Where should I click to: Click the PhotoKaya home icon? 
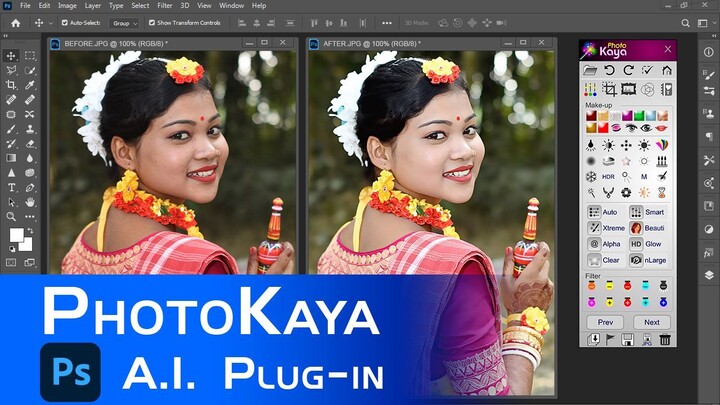[667, 70]
